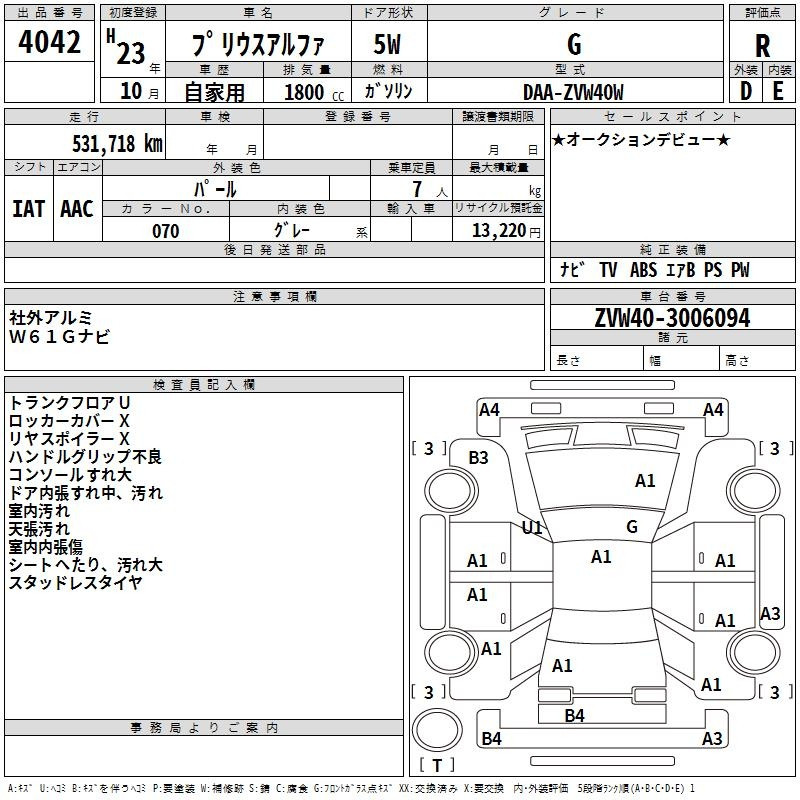Select the displacement value 1800 cc
800x800 pixels.
tap(314, 92)
